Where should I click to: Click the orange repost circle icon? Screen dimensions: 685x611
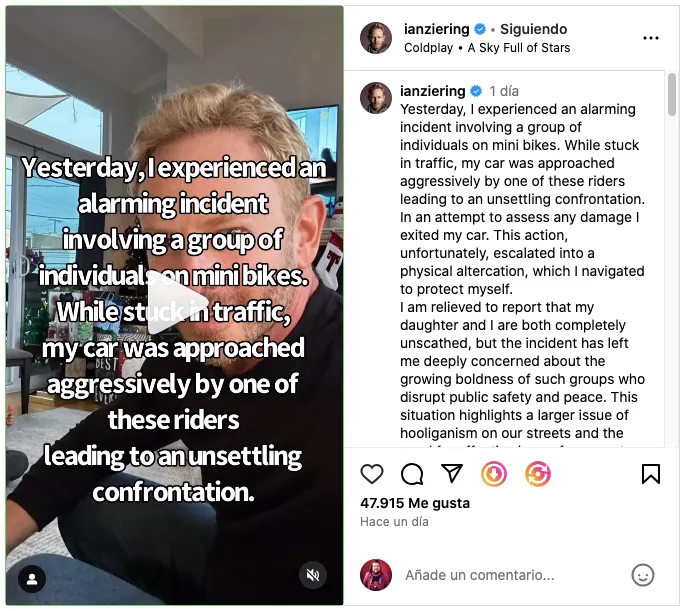[537, 474]
